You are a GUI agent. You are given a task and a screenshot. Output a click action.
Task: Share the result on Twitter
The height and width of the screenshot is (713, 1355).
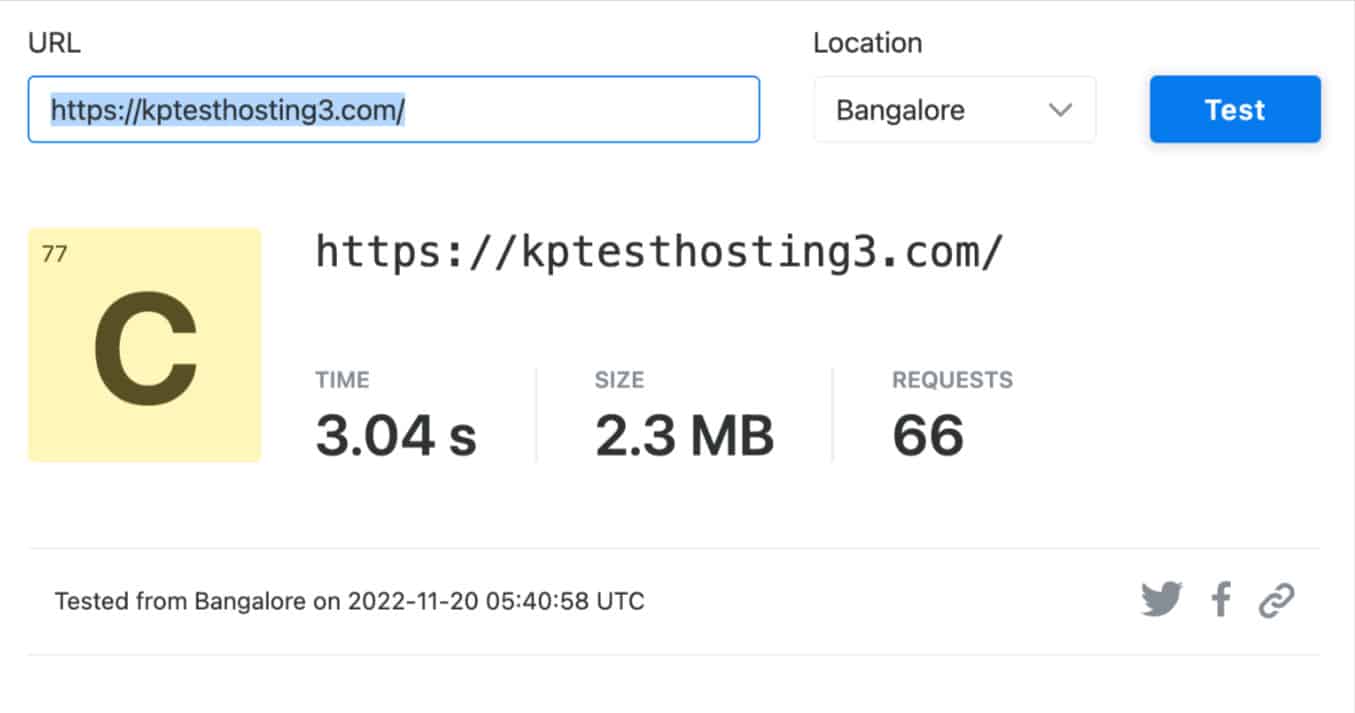[x=1161, y=600]
